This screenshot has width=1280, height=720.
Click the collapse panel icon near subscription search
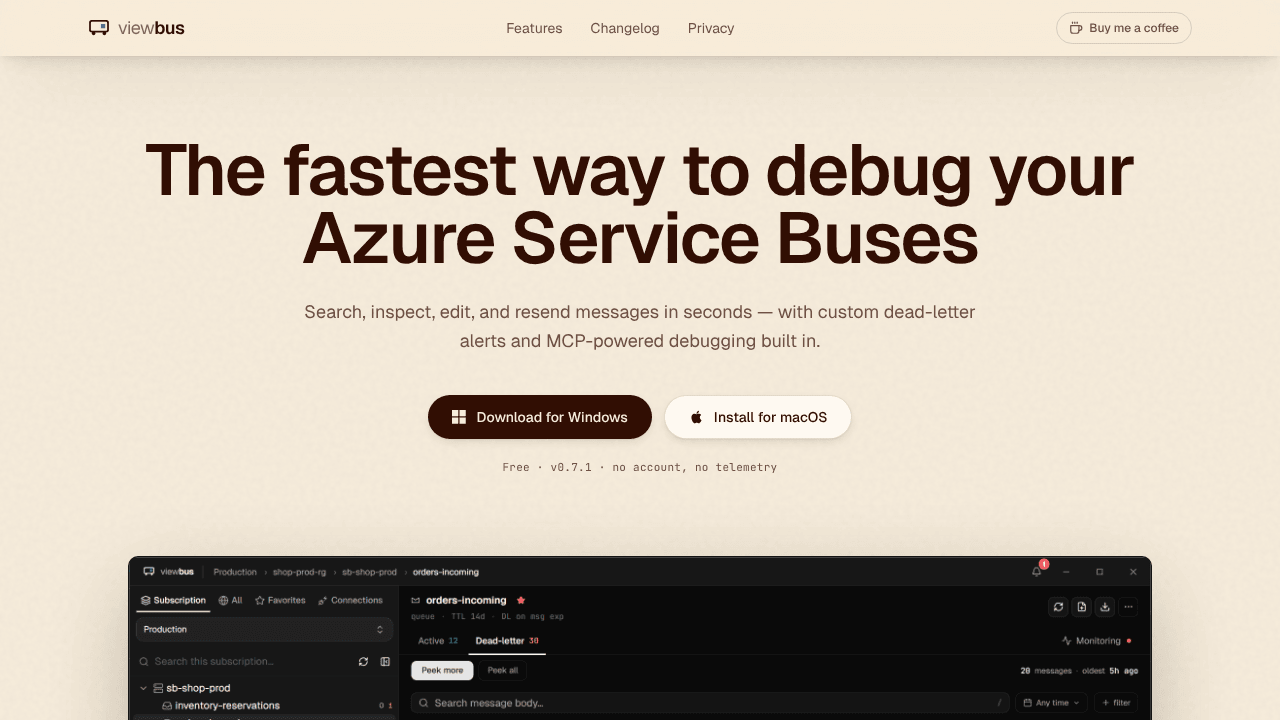(x=385, y=662)
